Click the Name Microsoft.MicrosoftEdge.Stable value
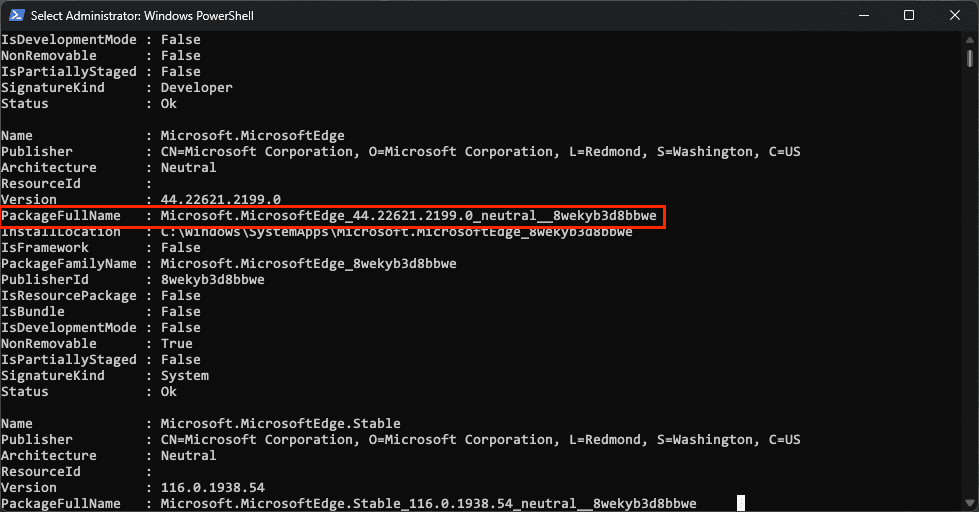The image size is (979, 512). [280, 424]
